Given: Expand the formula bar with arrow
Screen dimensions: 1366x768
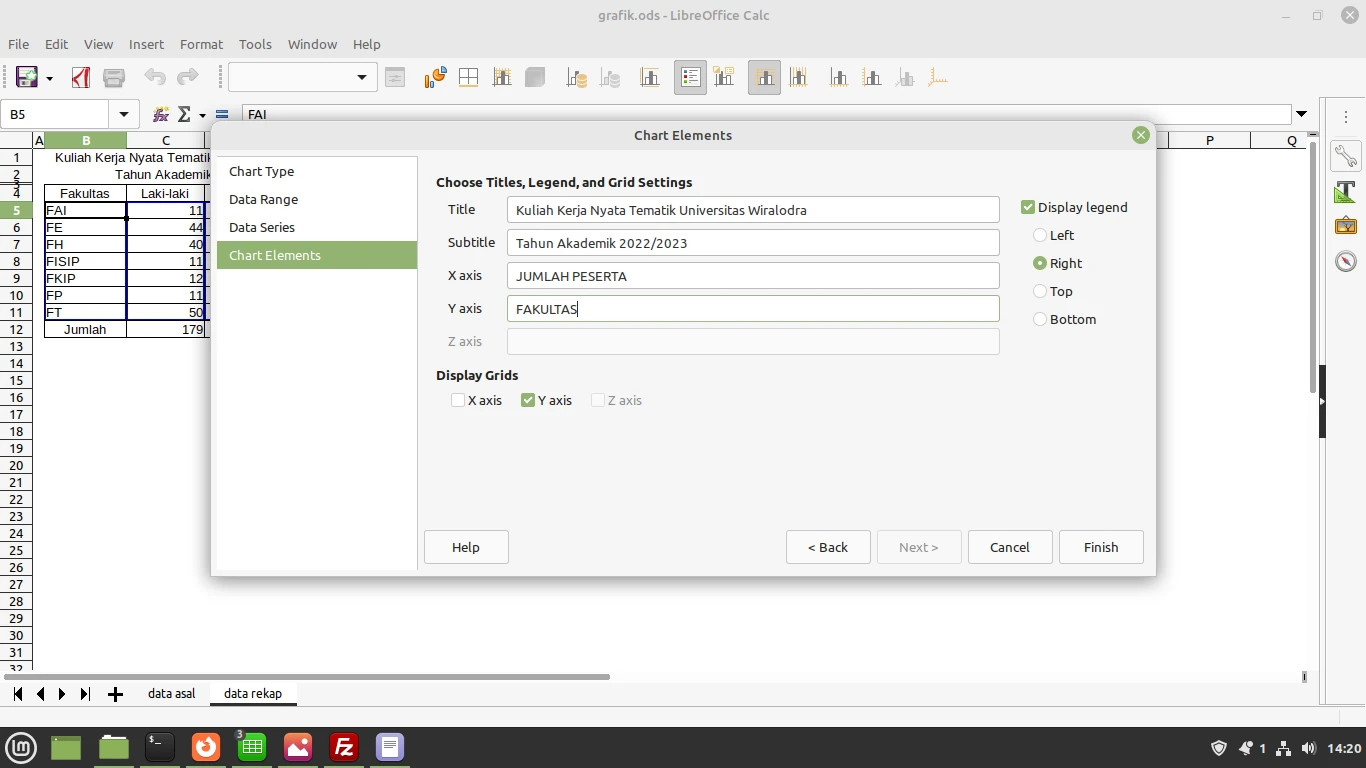Looking at the screenshot, I should tap(1301, 114).
